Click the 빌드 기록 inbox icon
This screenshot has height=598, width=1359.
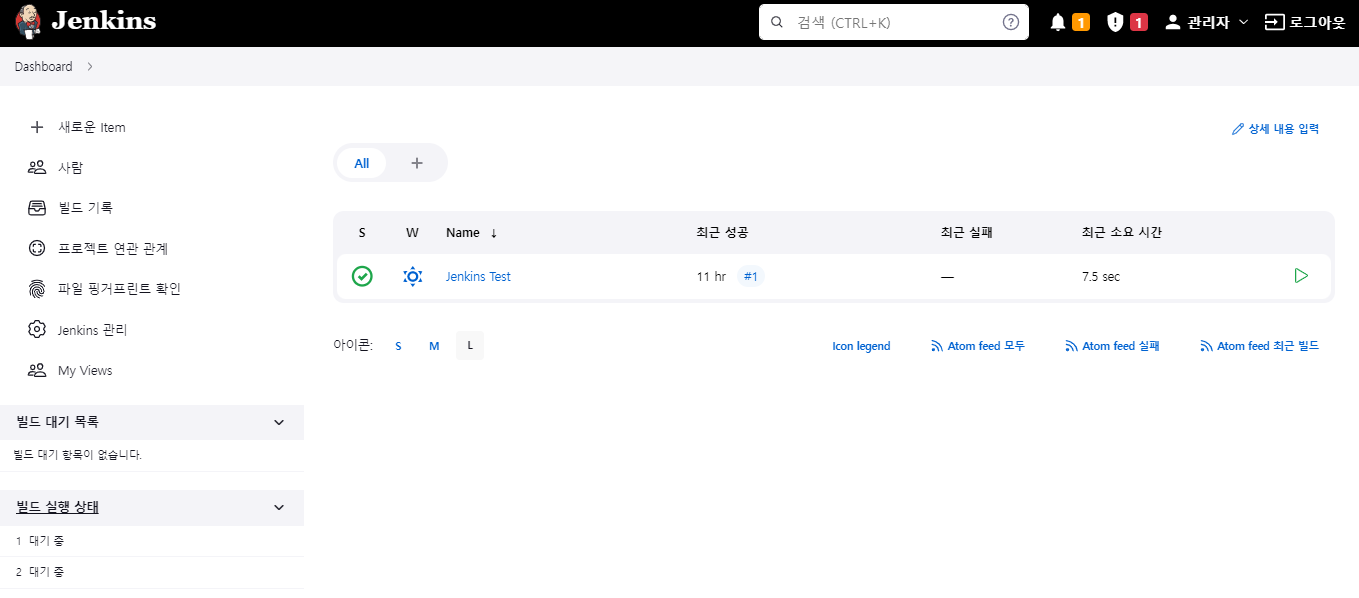click(37, 208)
